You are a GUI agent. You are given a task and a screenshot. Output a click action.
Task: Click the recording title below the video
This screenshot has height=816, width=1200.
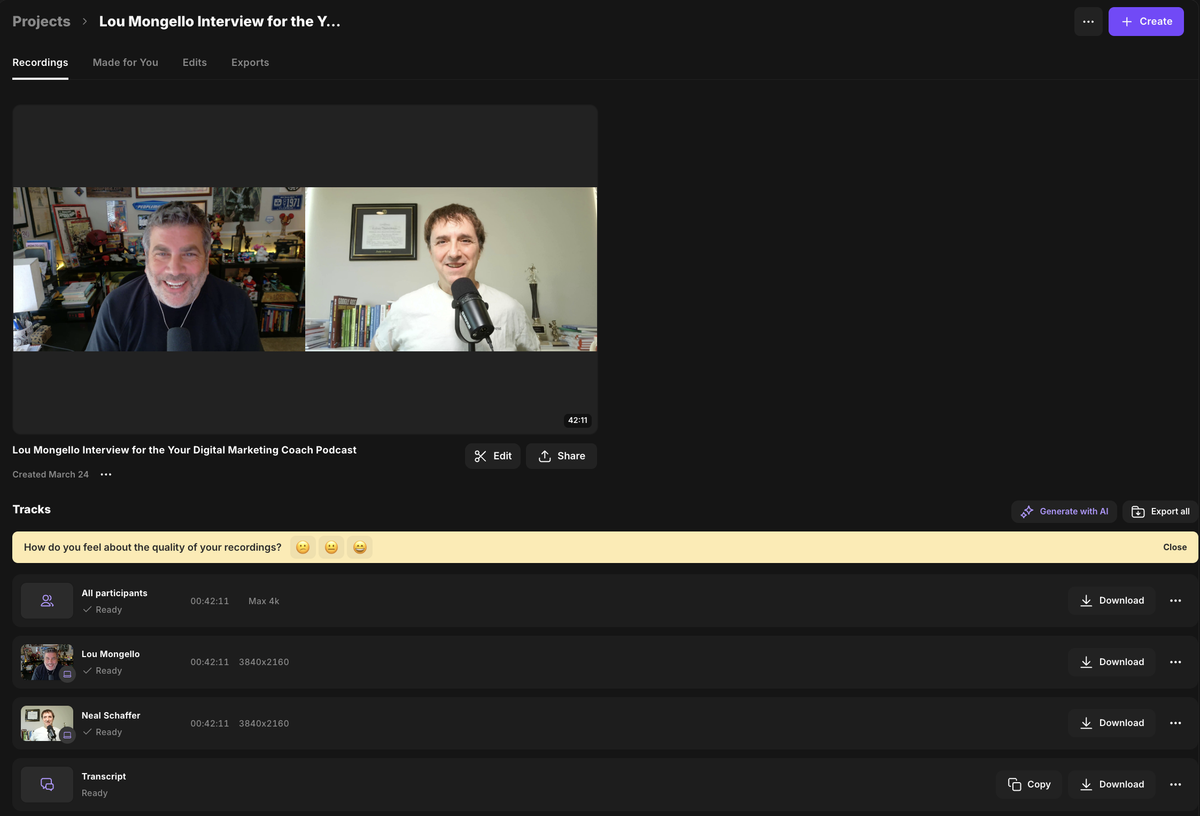tap(184, 450)
